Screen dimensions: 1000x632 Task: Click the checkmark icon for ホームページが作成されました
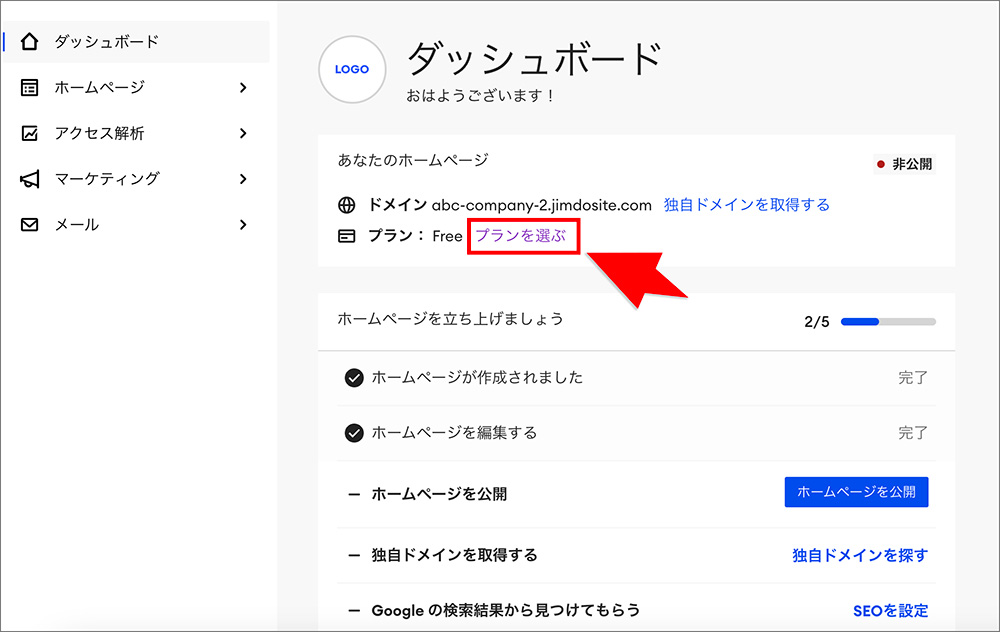coord(354,378)
